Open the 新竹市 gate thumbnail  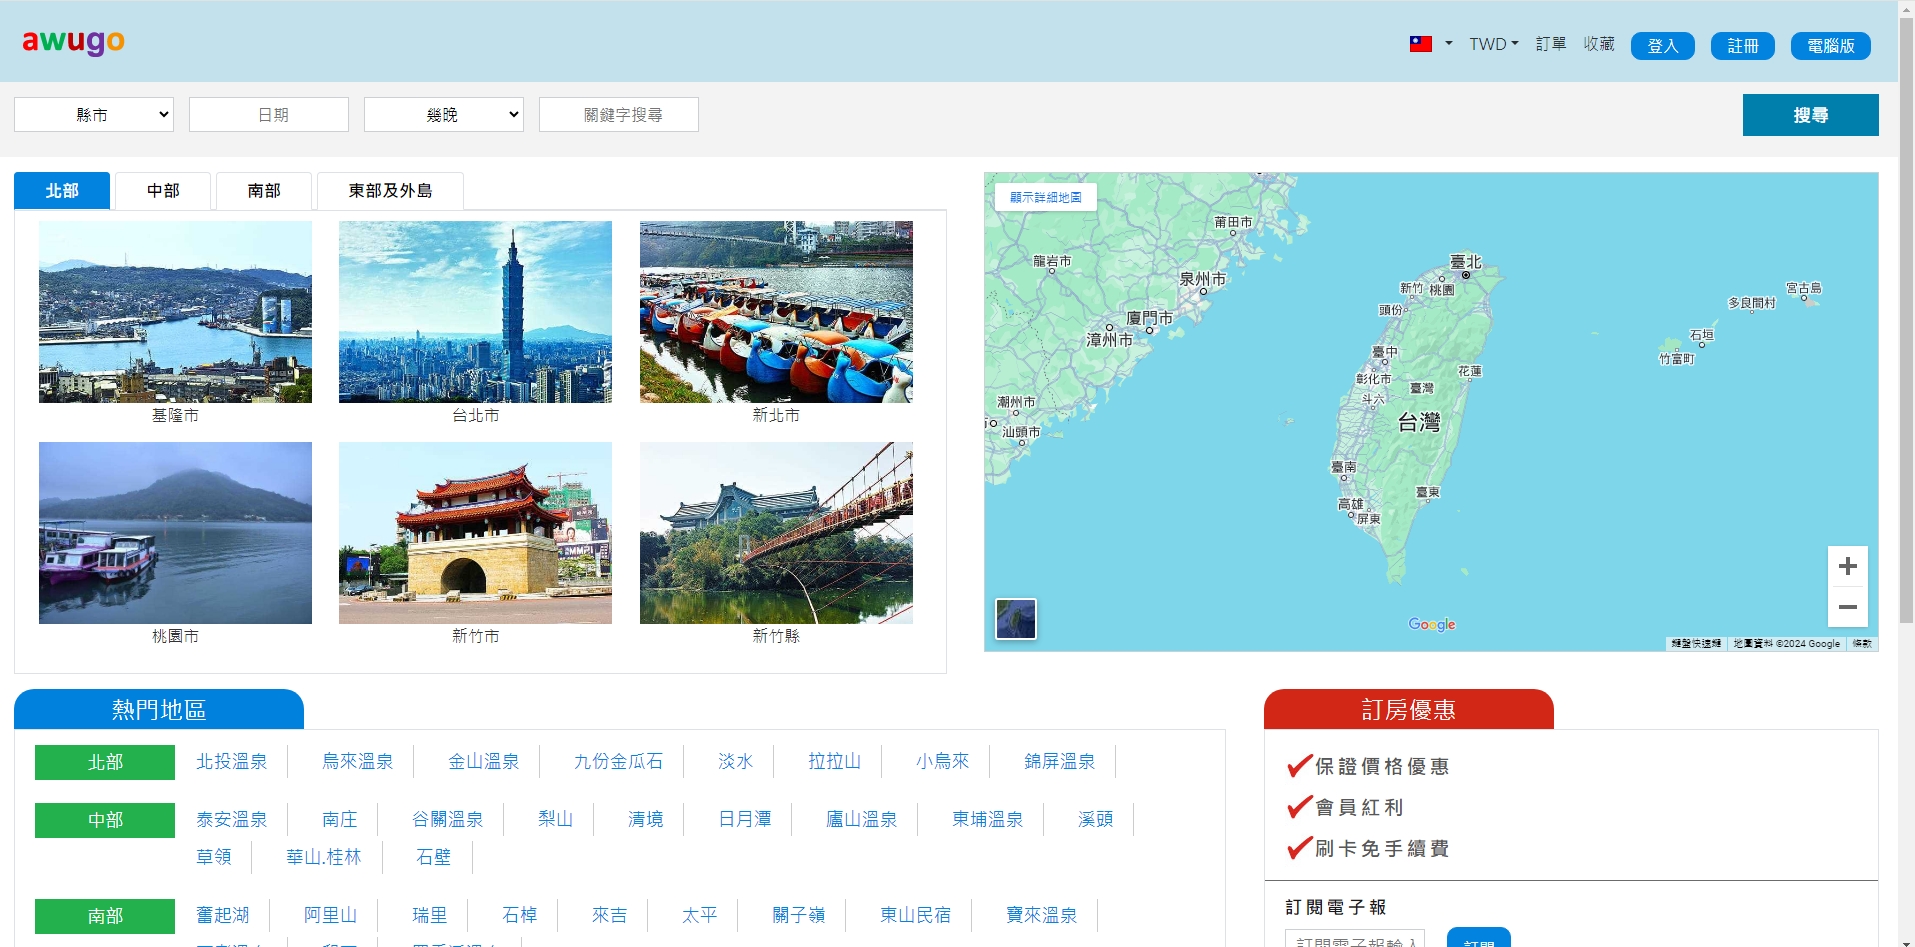click(x=475, y=533)
